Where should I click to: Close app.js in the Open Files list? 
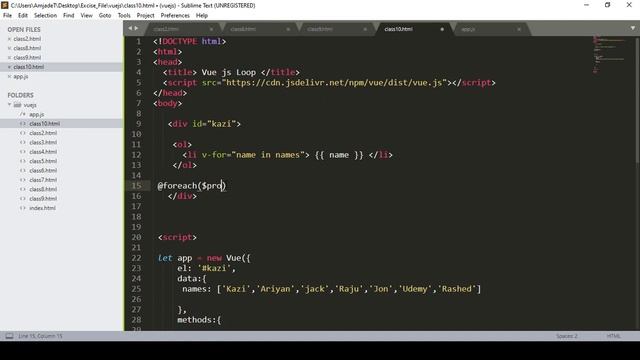(9, 76)
